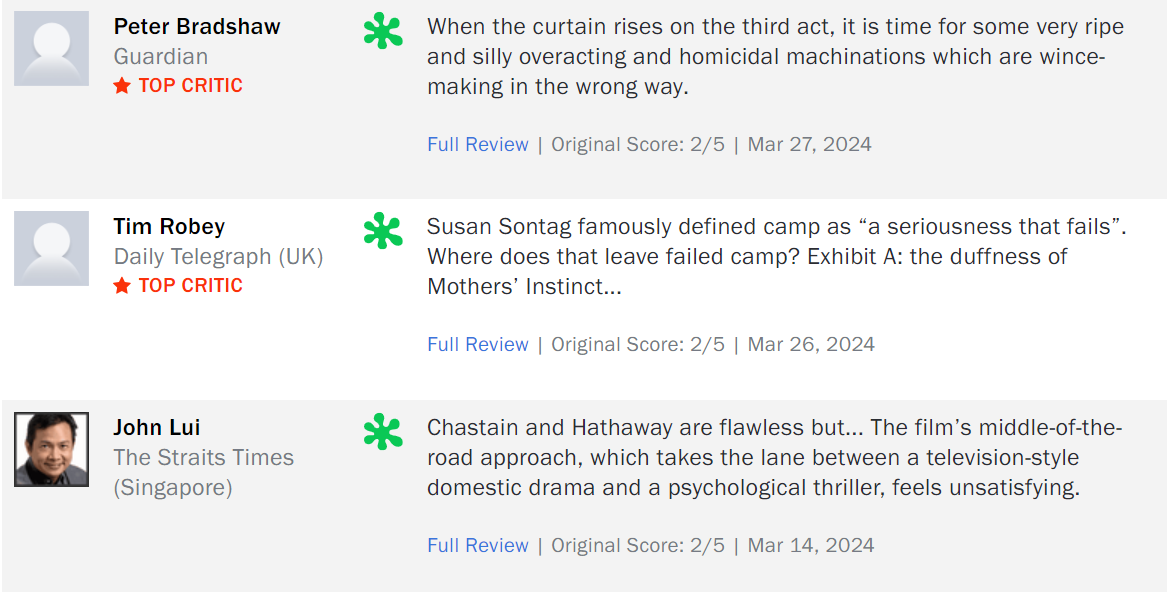Click the TOP CRITIC label under Peter Bradshaw

pyautogui.click(x=191, y=86)
